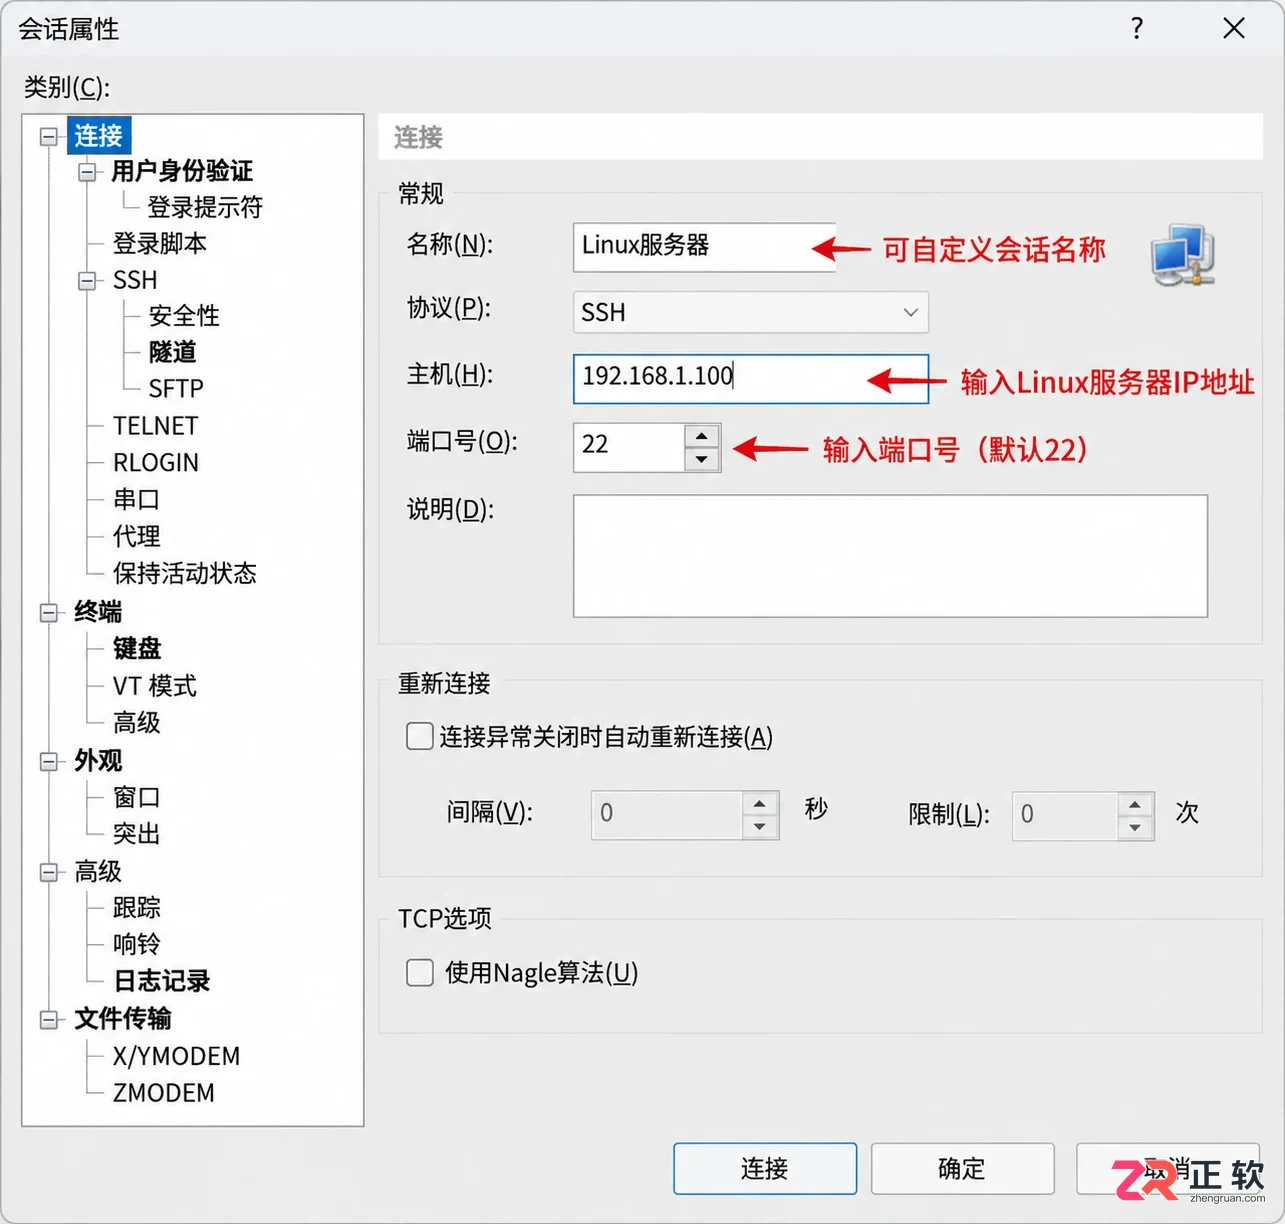
Task: Open the 窗口 window settings page
Action: (x=136, y=797)
